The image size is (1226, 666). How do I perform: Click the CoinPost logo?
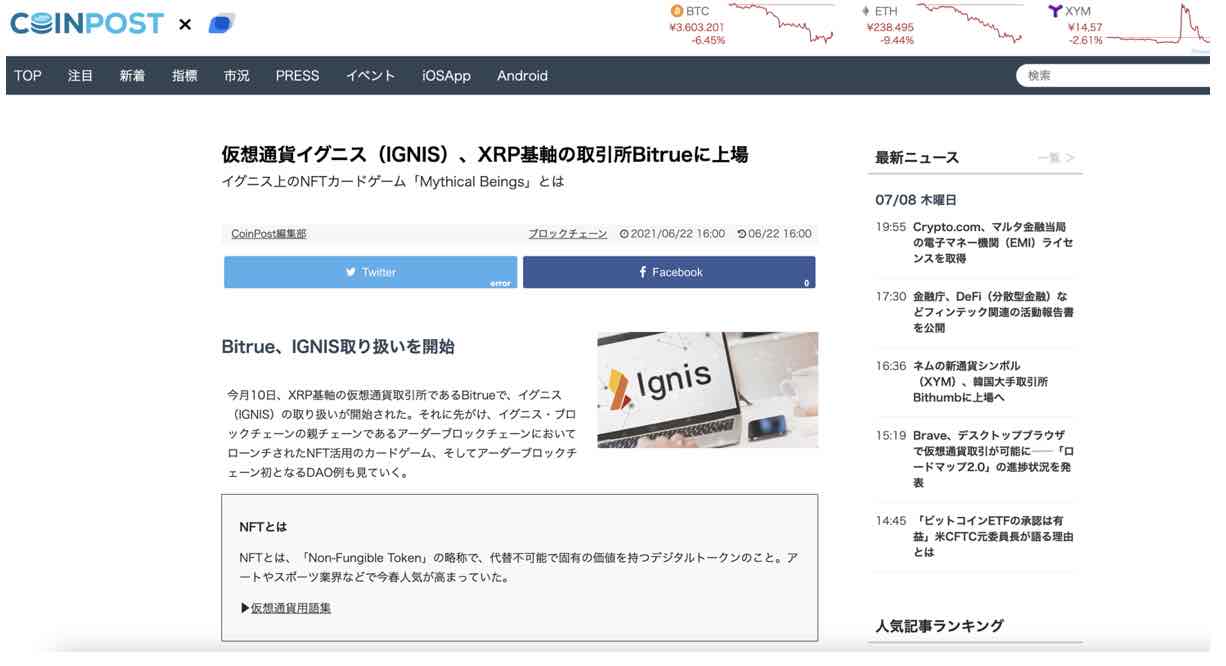86,24
